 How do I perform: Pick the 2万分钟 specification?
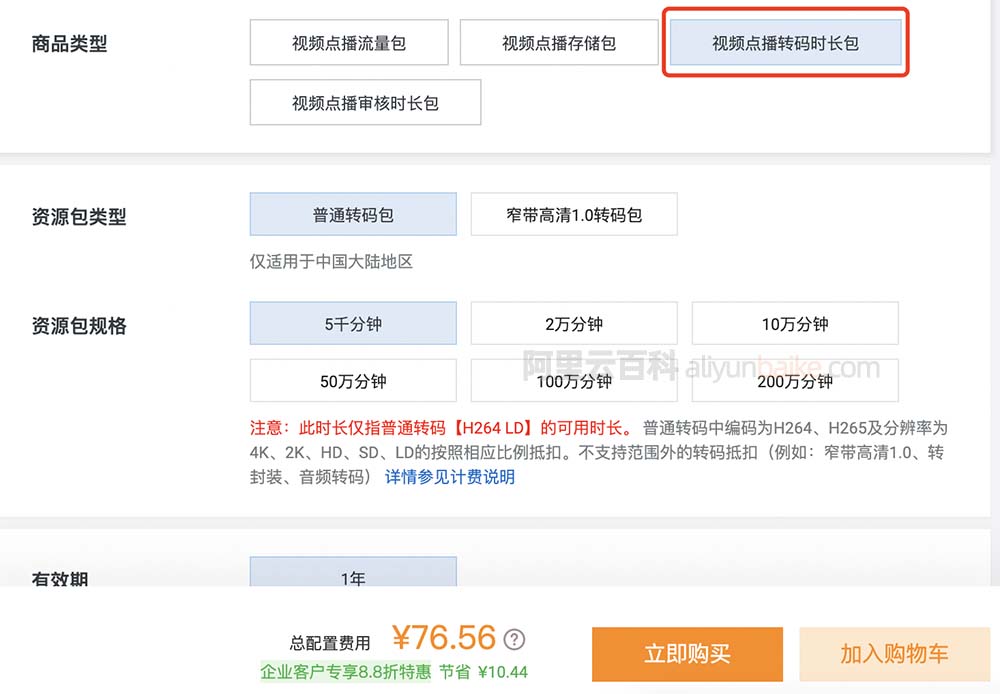(x=574, y=324)
